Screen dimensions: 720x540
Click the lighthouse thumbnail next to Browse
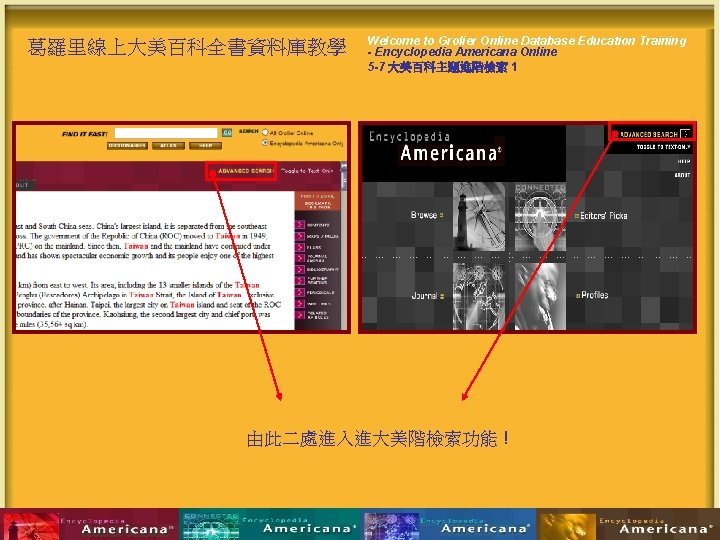pos(479,217)
